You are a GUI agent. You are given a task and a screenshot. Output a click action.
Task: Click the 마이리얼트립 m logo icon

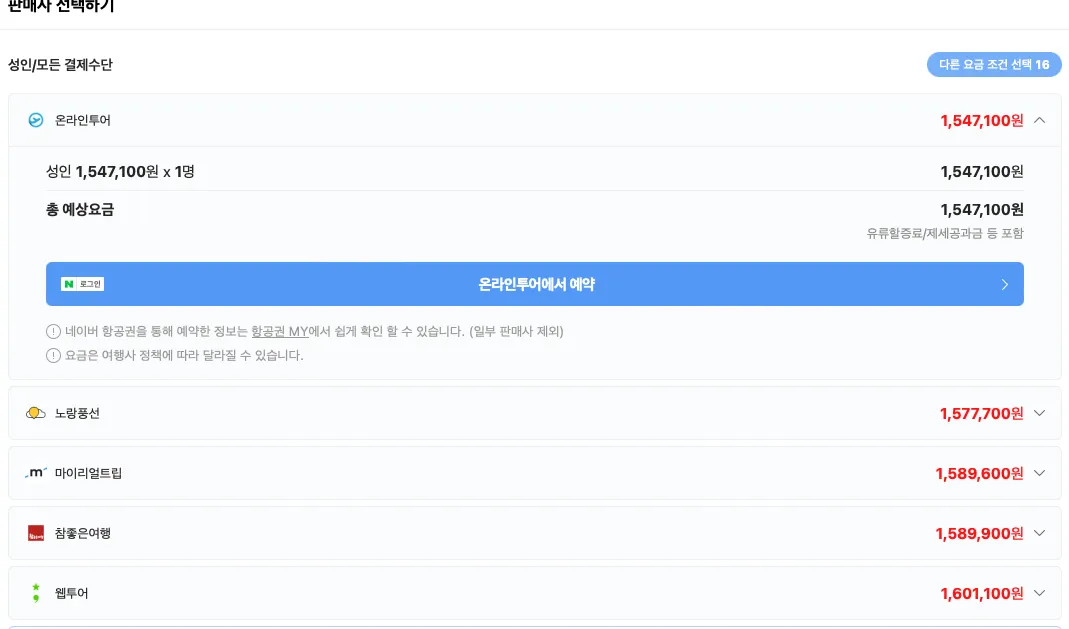click(x=35, y=472)
